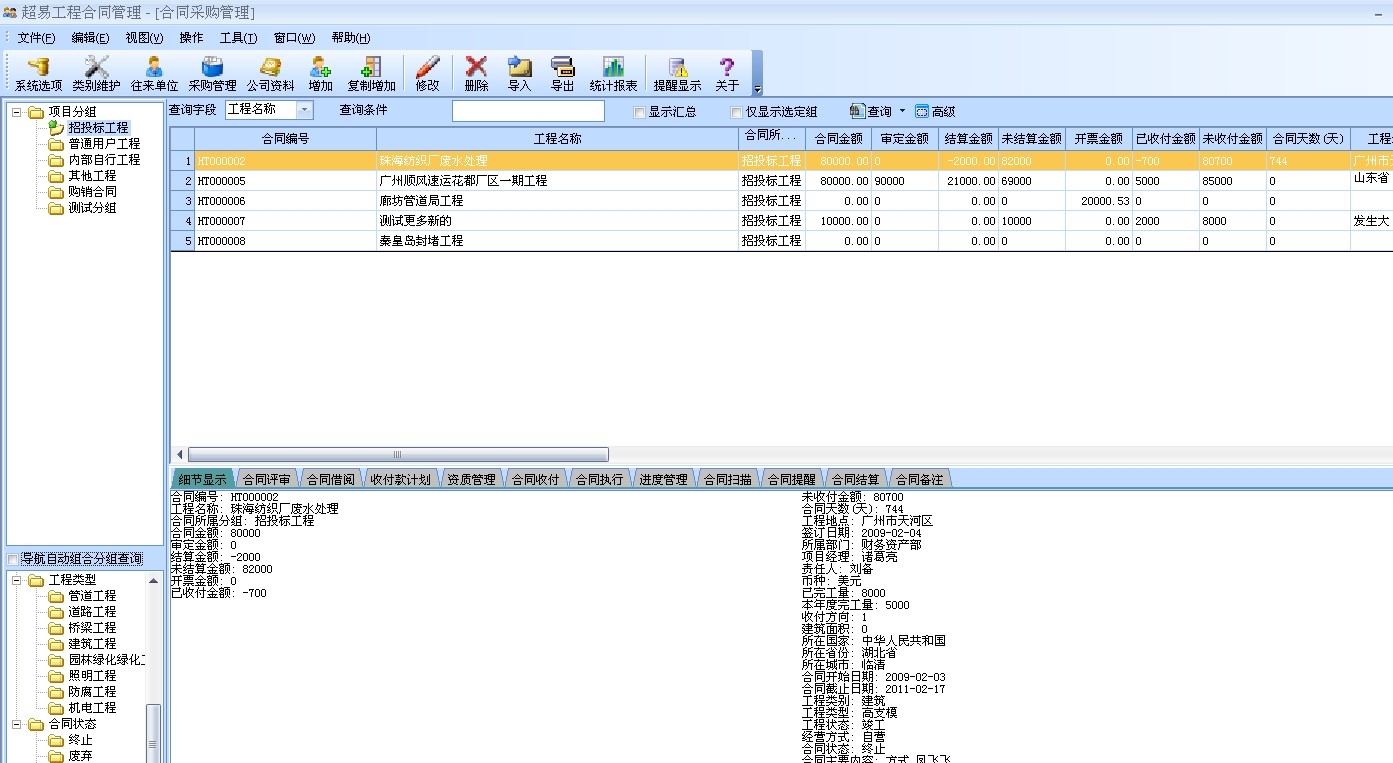The height and width of the screenshot is (763, 1393).
Task: Toggle 导航自动组合分组查询 checkbox
Action: pyautogui.click(x=12, y=559)
